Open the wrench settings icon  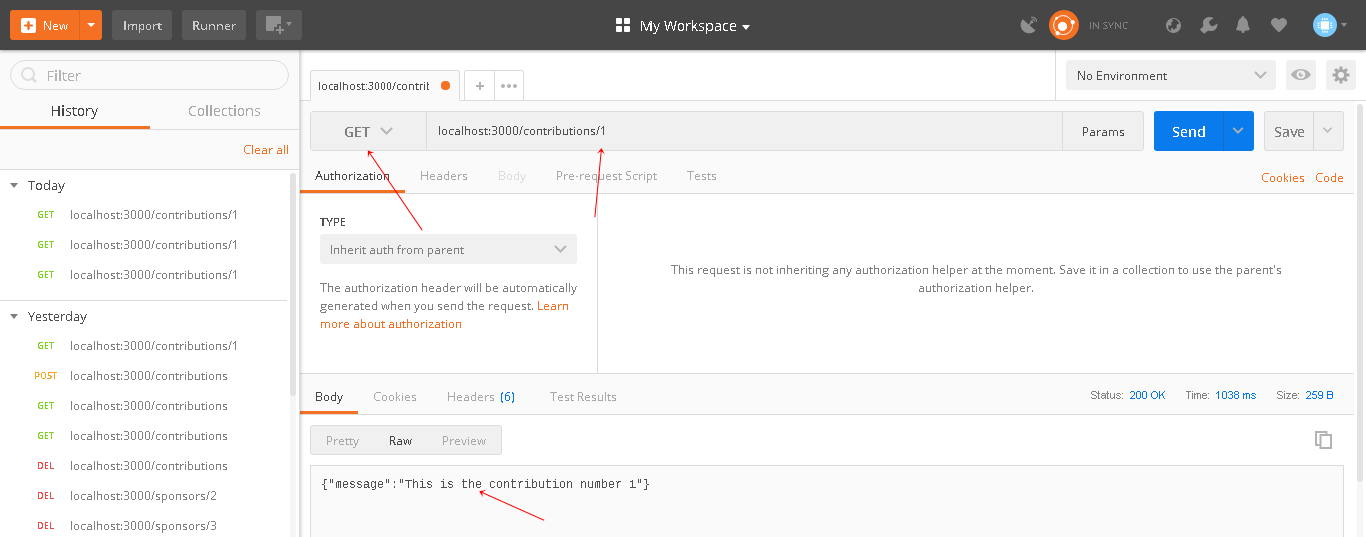[x=1209, y=25]
